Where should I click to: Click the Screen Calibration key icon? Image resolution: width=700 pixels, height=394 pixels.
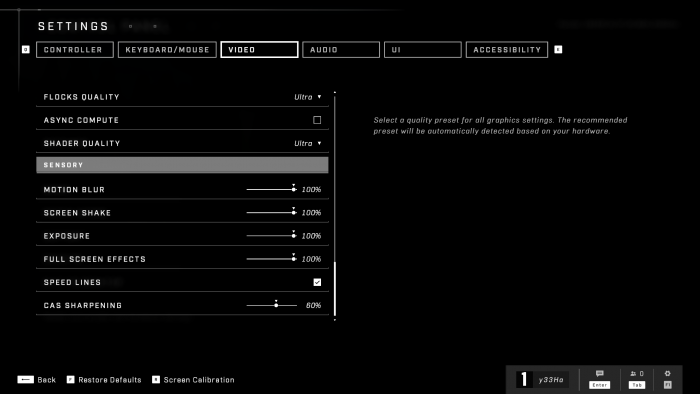(156, 380)
